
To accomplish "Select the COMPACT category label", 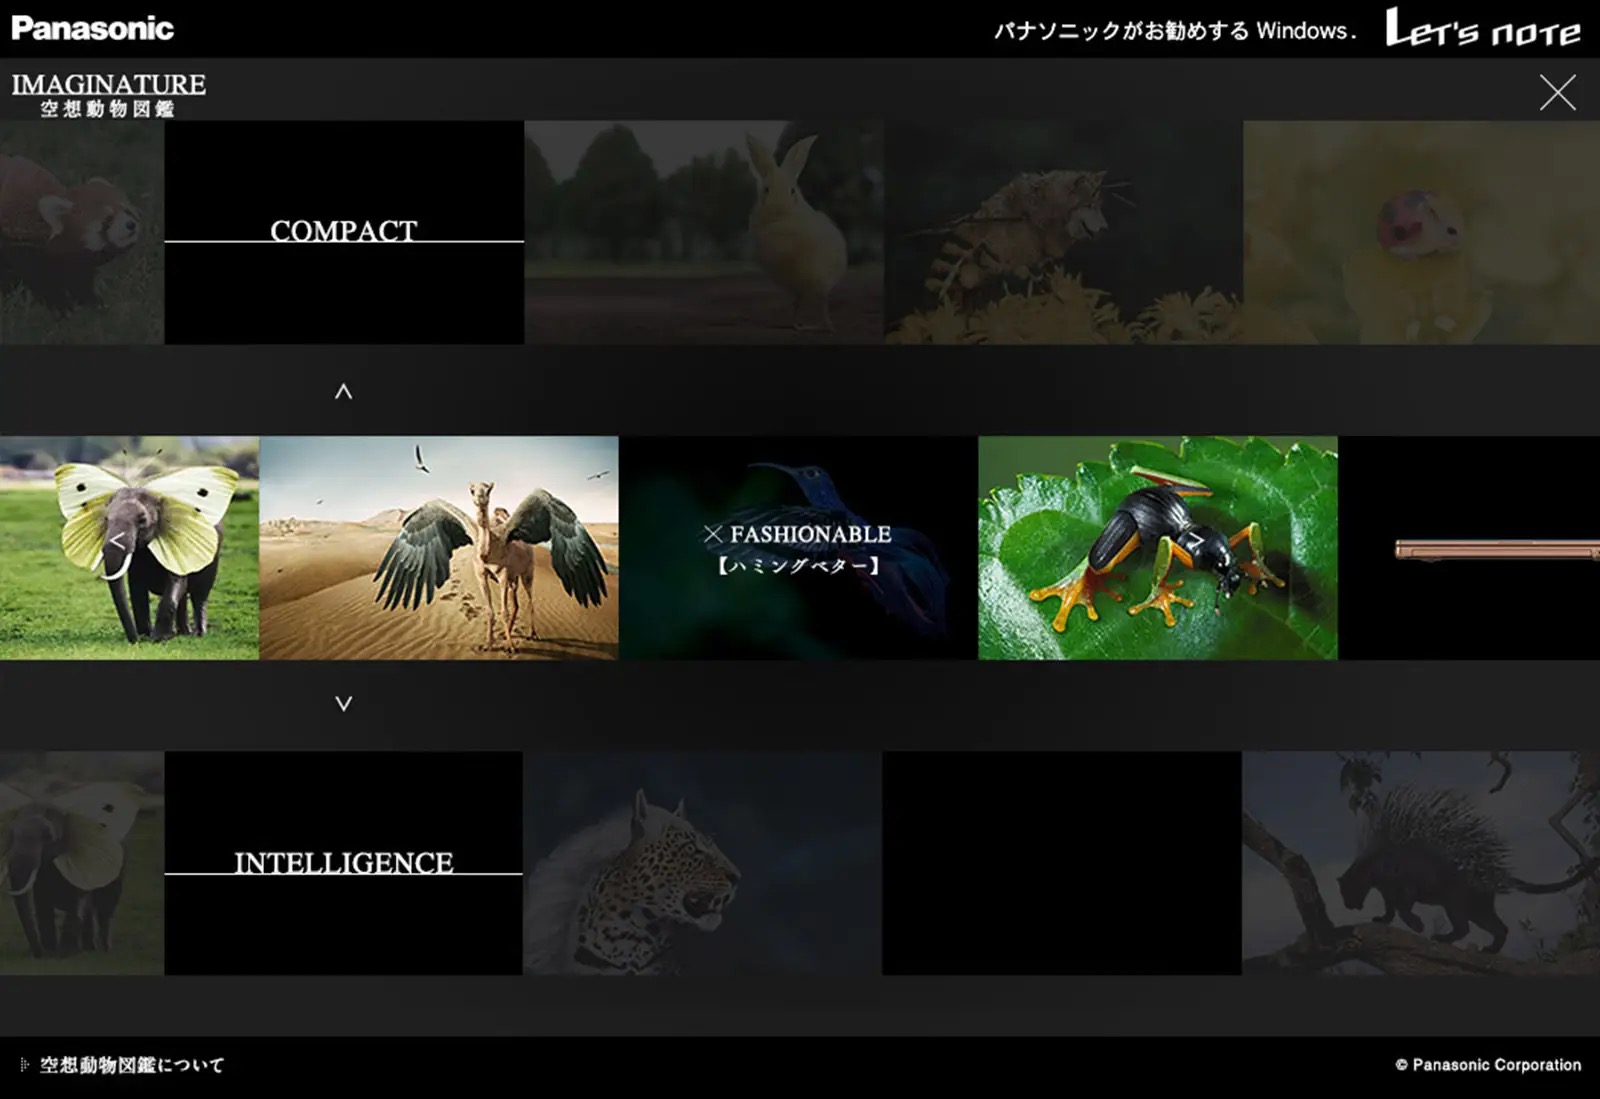I will pos(343,231).
